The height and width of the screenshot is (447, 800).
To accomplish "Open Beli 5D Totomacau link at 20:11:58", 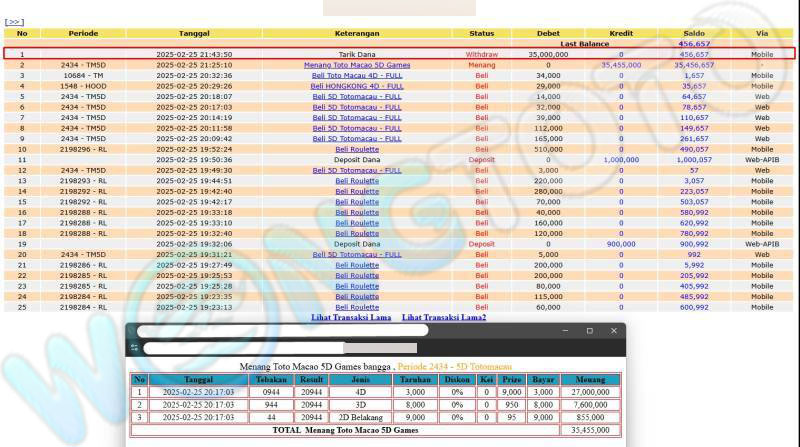I will click(x=357, y=128).
